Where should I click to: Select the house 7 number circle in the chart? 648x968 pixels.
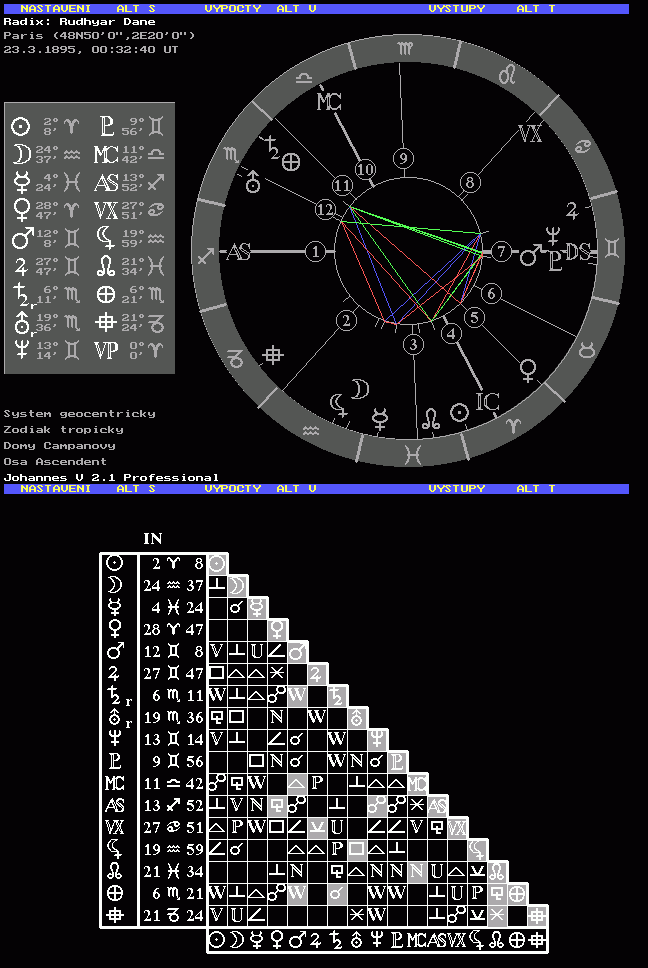pos(500,252)
